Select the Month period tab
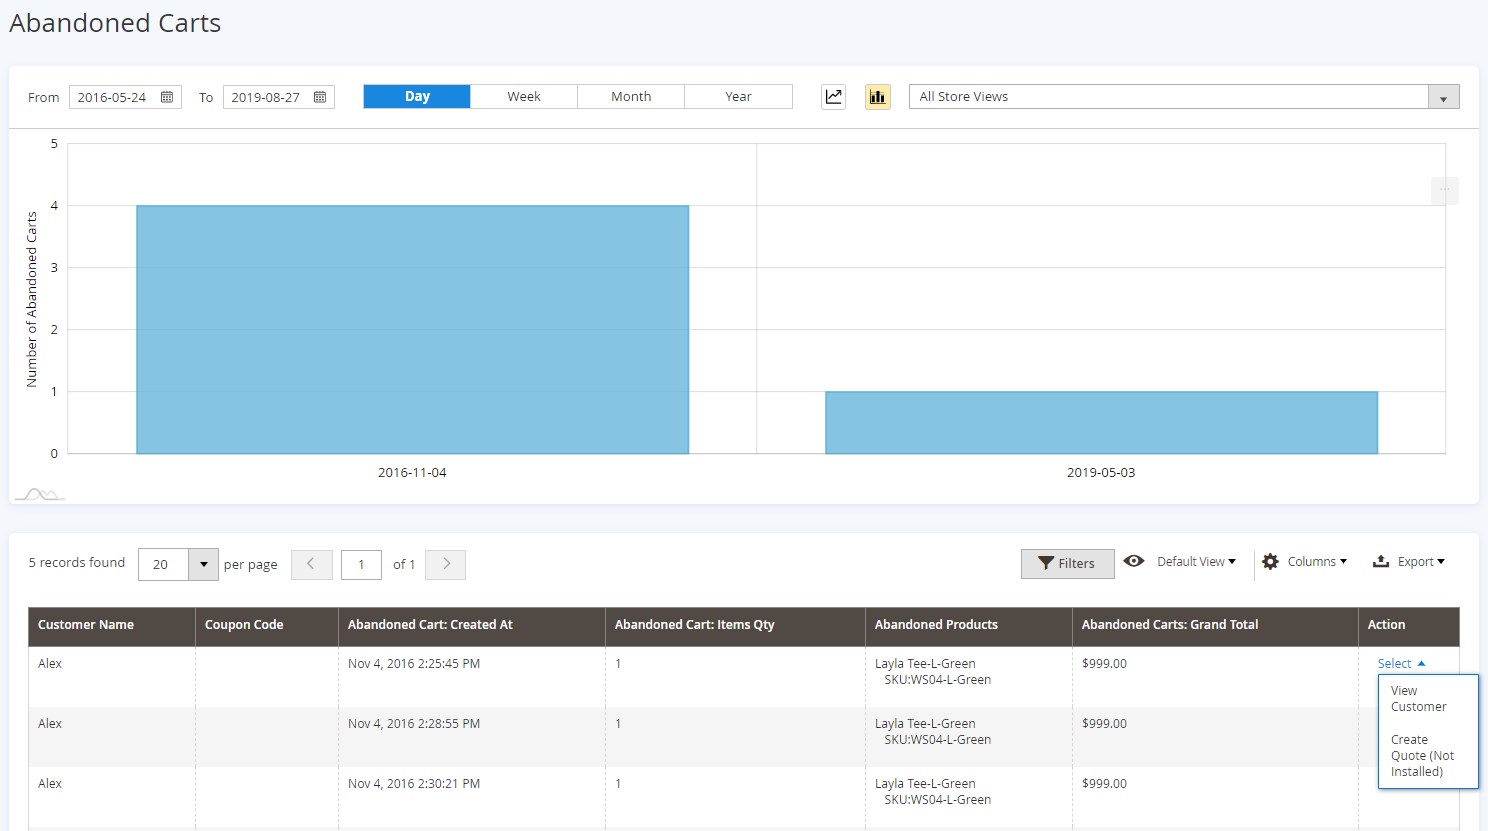1488x831 pixels. pos(631,96)
